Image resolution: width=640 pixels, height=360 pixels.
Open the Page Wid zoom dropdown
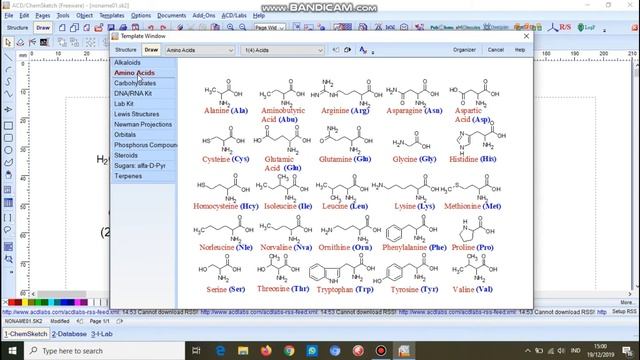[x=269, y=27]
